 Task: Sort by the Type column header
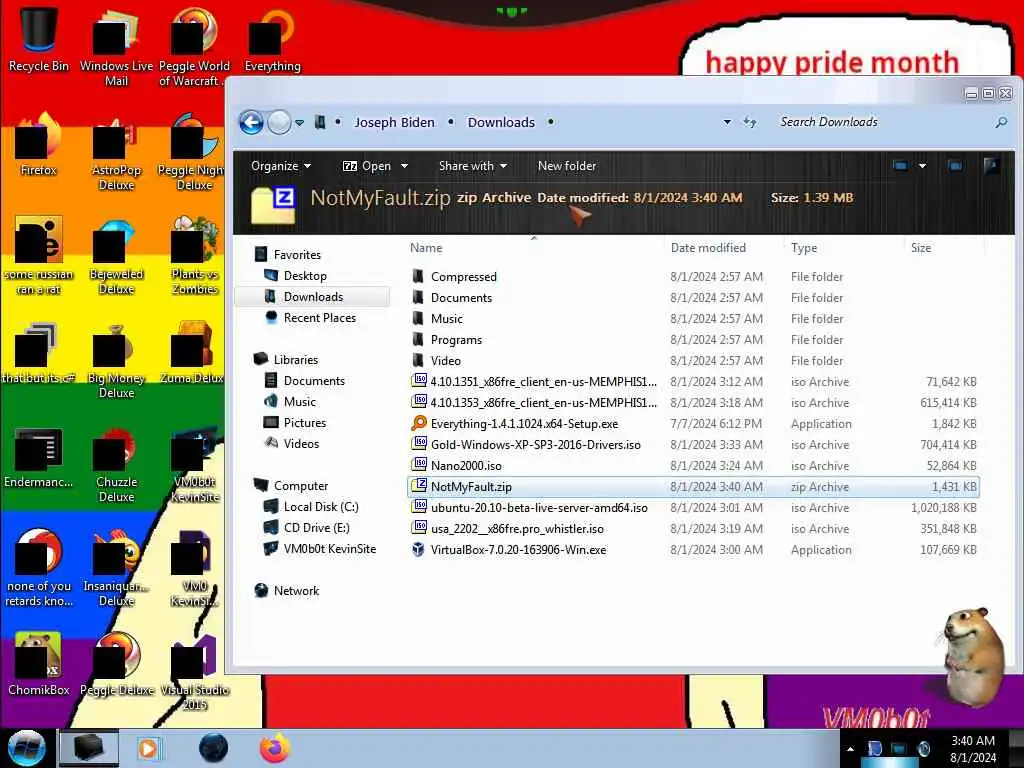(804, 248)
